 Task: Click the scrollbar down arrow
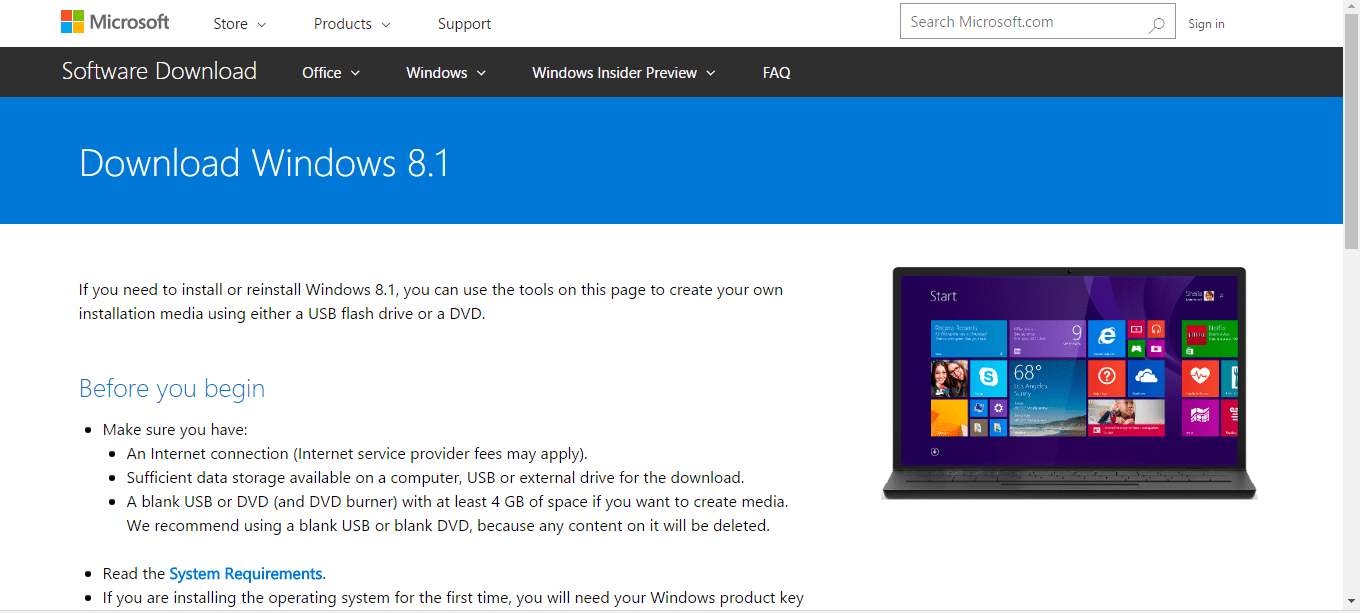(x=1351, y=604)
